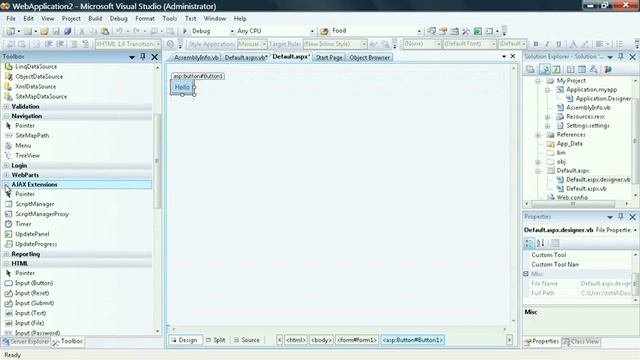Toggle Bold formatting button
This screenshot has width=640, height=360.
tap(536, 44)
